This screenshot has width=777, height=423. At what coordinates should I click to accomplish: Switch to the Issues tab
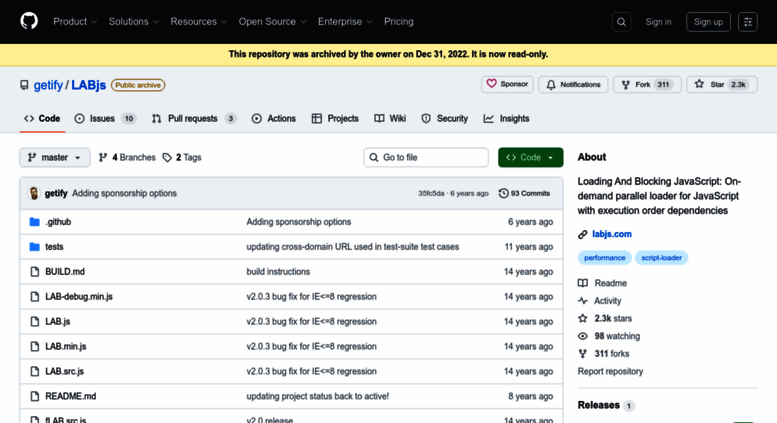(105, 118)
